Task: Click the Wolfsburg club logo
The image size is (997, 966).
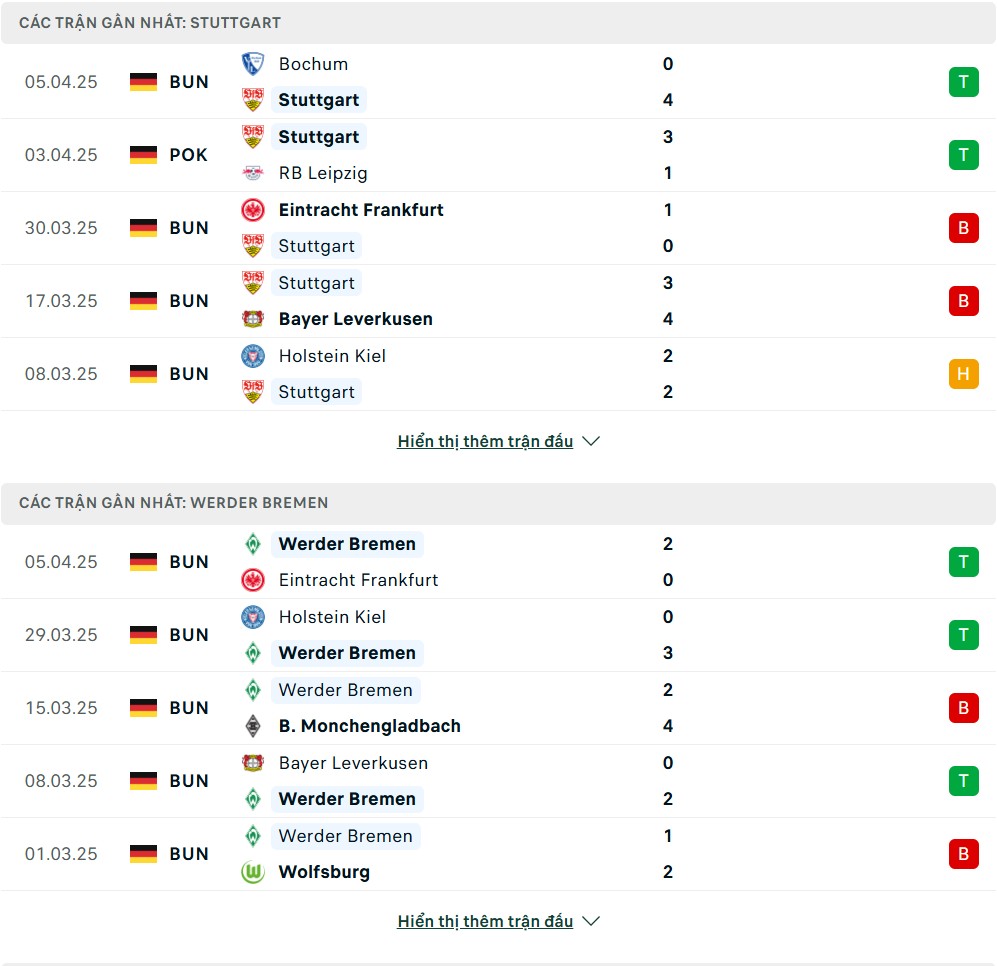Action: click(253, 872)
